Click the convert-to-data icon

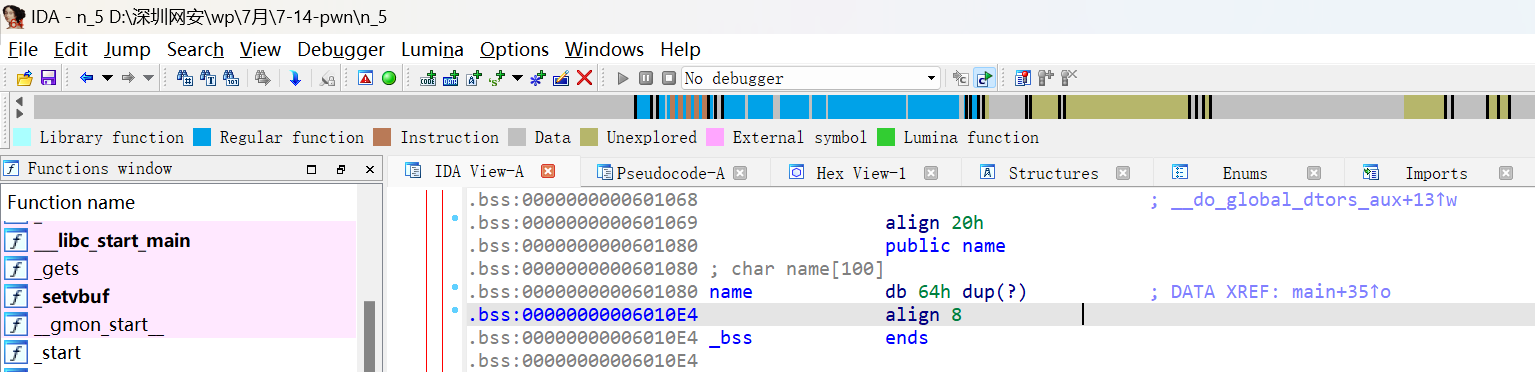coord(451,77)
